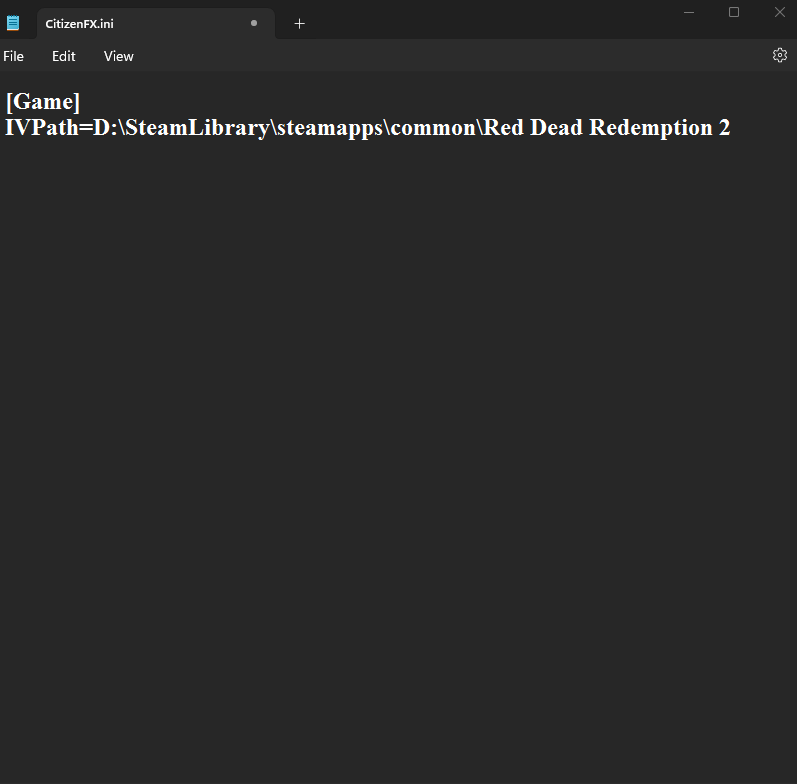The height and width of the screenshot is (784, 797).
Task: Click the Notepad app icon
Action: [x=13, y=23]
